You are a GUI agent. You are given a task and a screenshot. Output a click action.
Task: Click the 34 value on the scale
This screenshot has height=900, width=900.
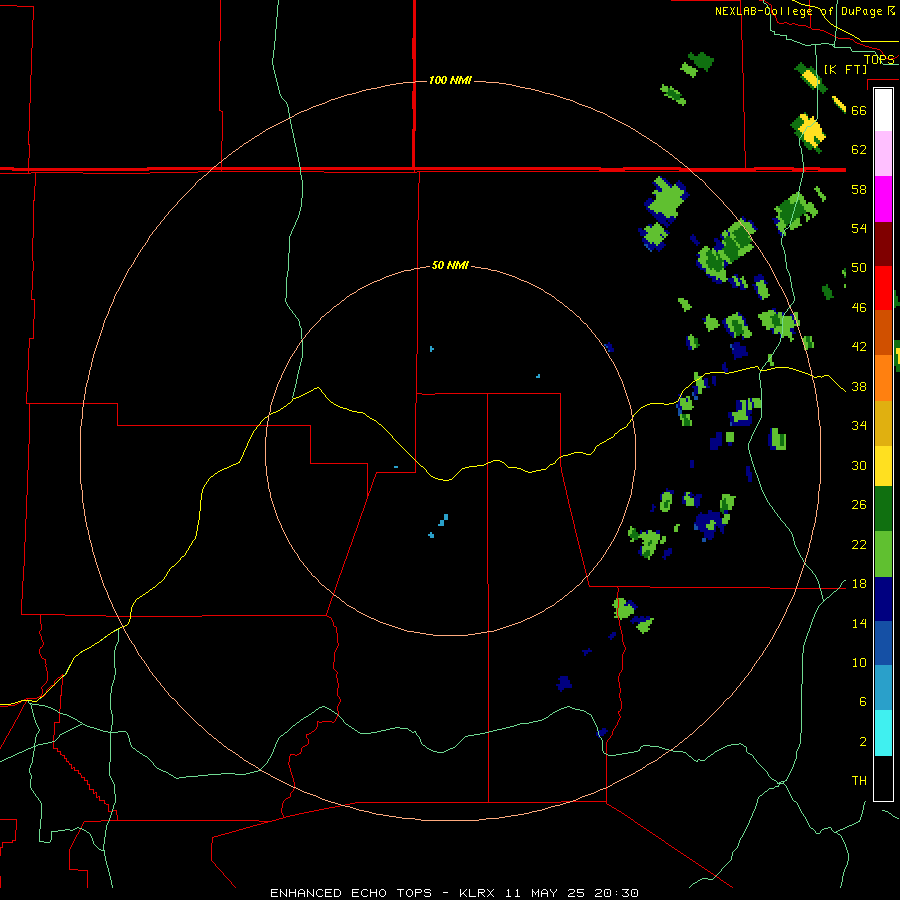coord(859,426)
